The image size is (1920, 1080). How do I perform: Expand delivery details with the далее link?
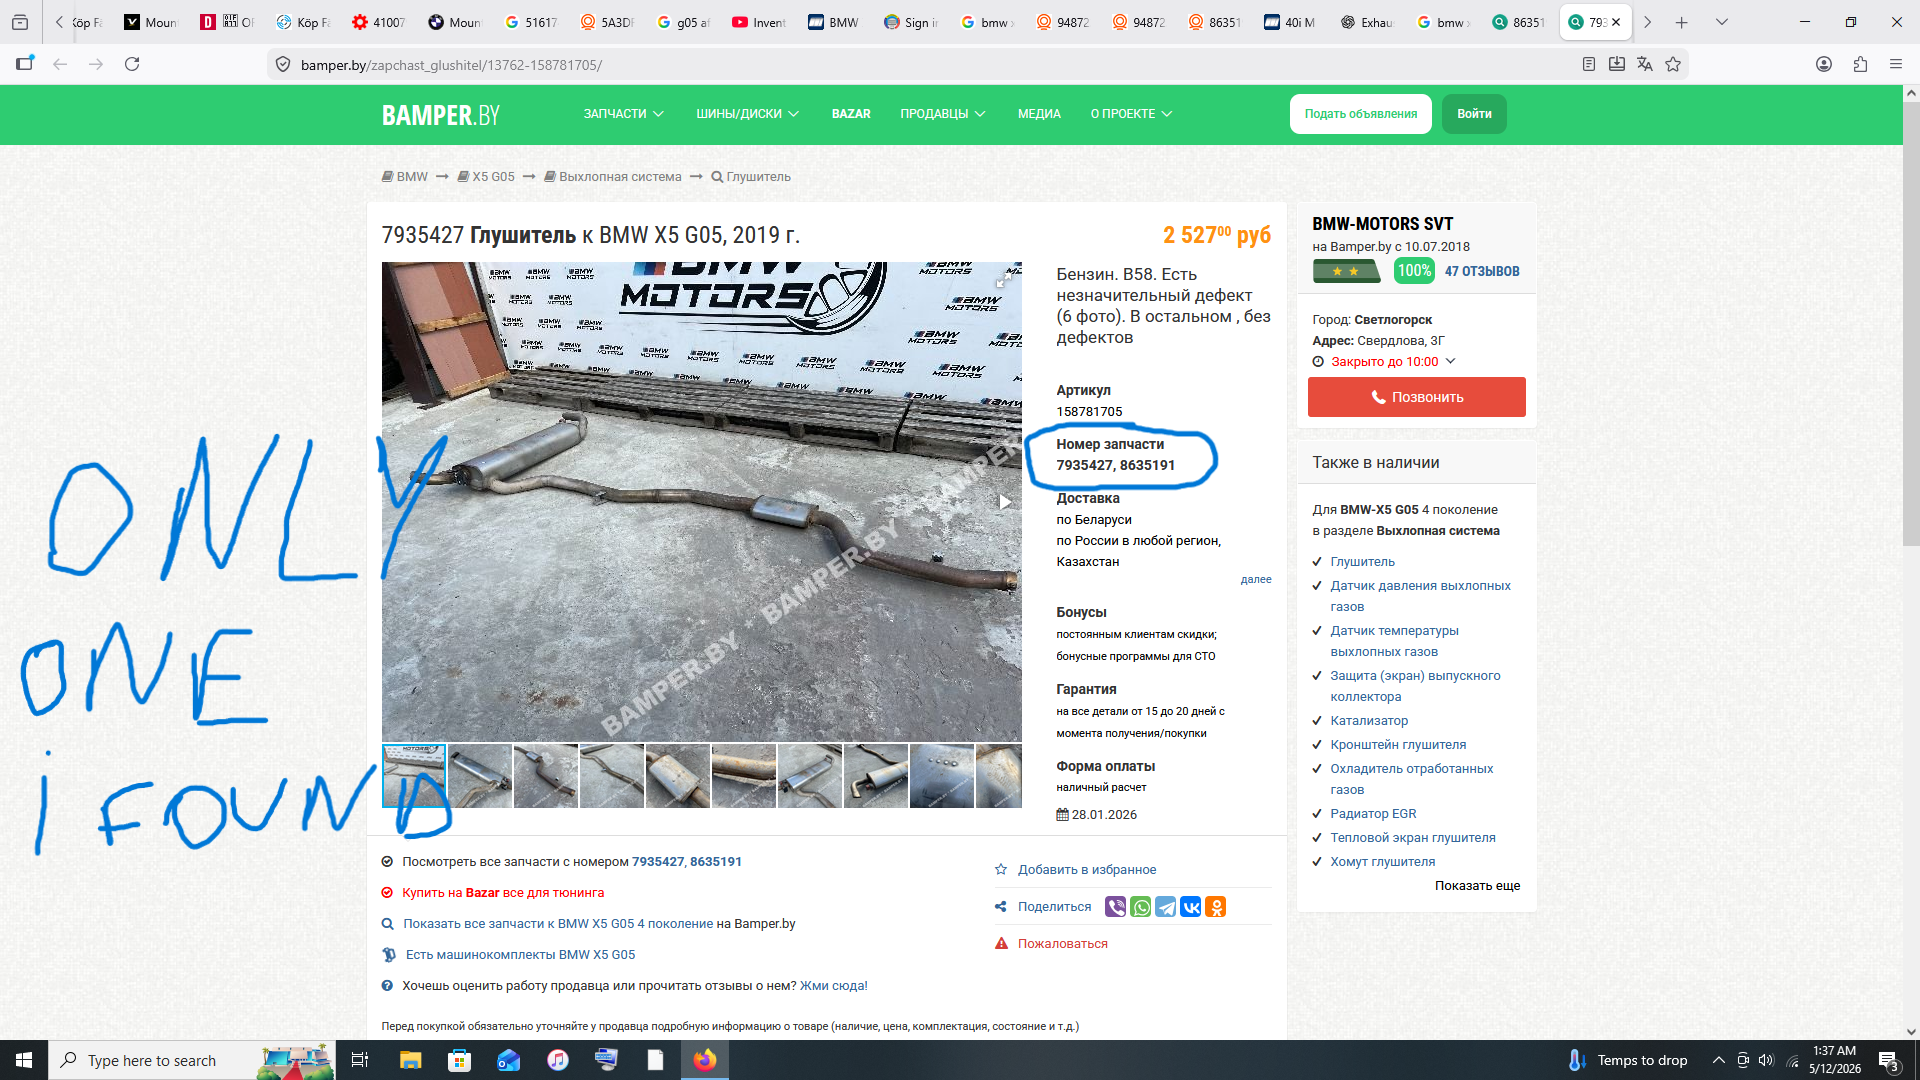(x=1256, y=580)
